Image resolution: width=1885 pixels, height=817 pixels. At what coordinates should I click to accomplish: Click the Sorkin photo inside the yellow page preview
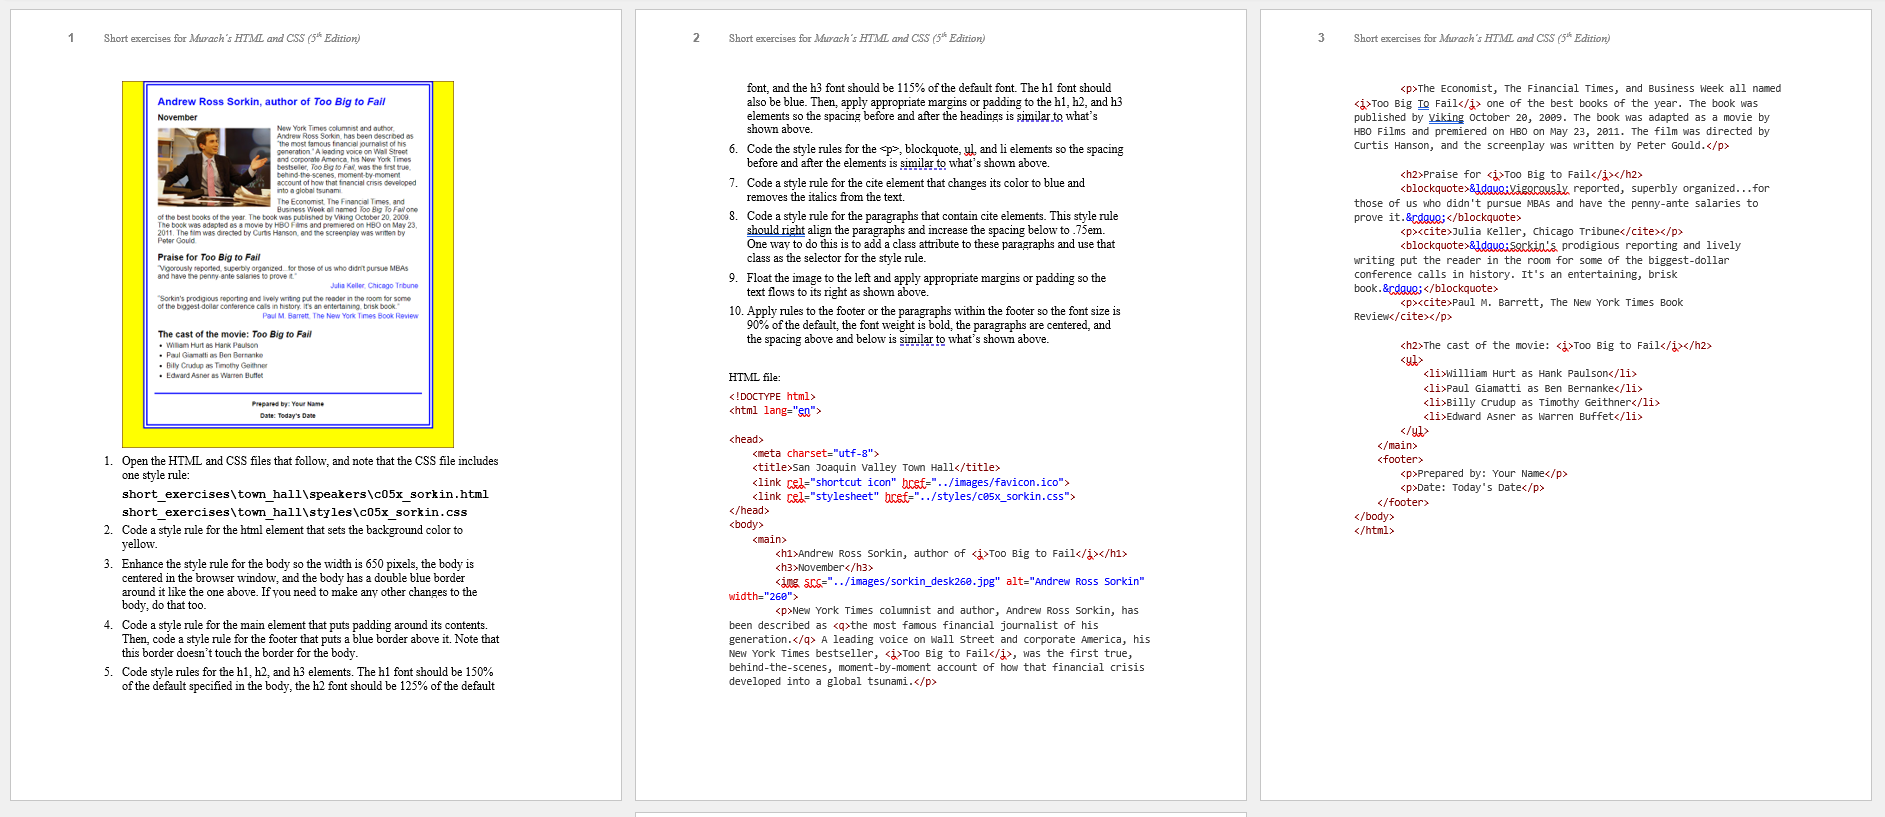(215, 165)
